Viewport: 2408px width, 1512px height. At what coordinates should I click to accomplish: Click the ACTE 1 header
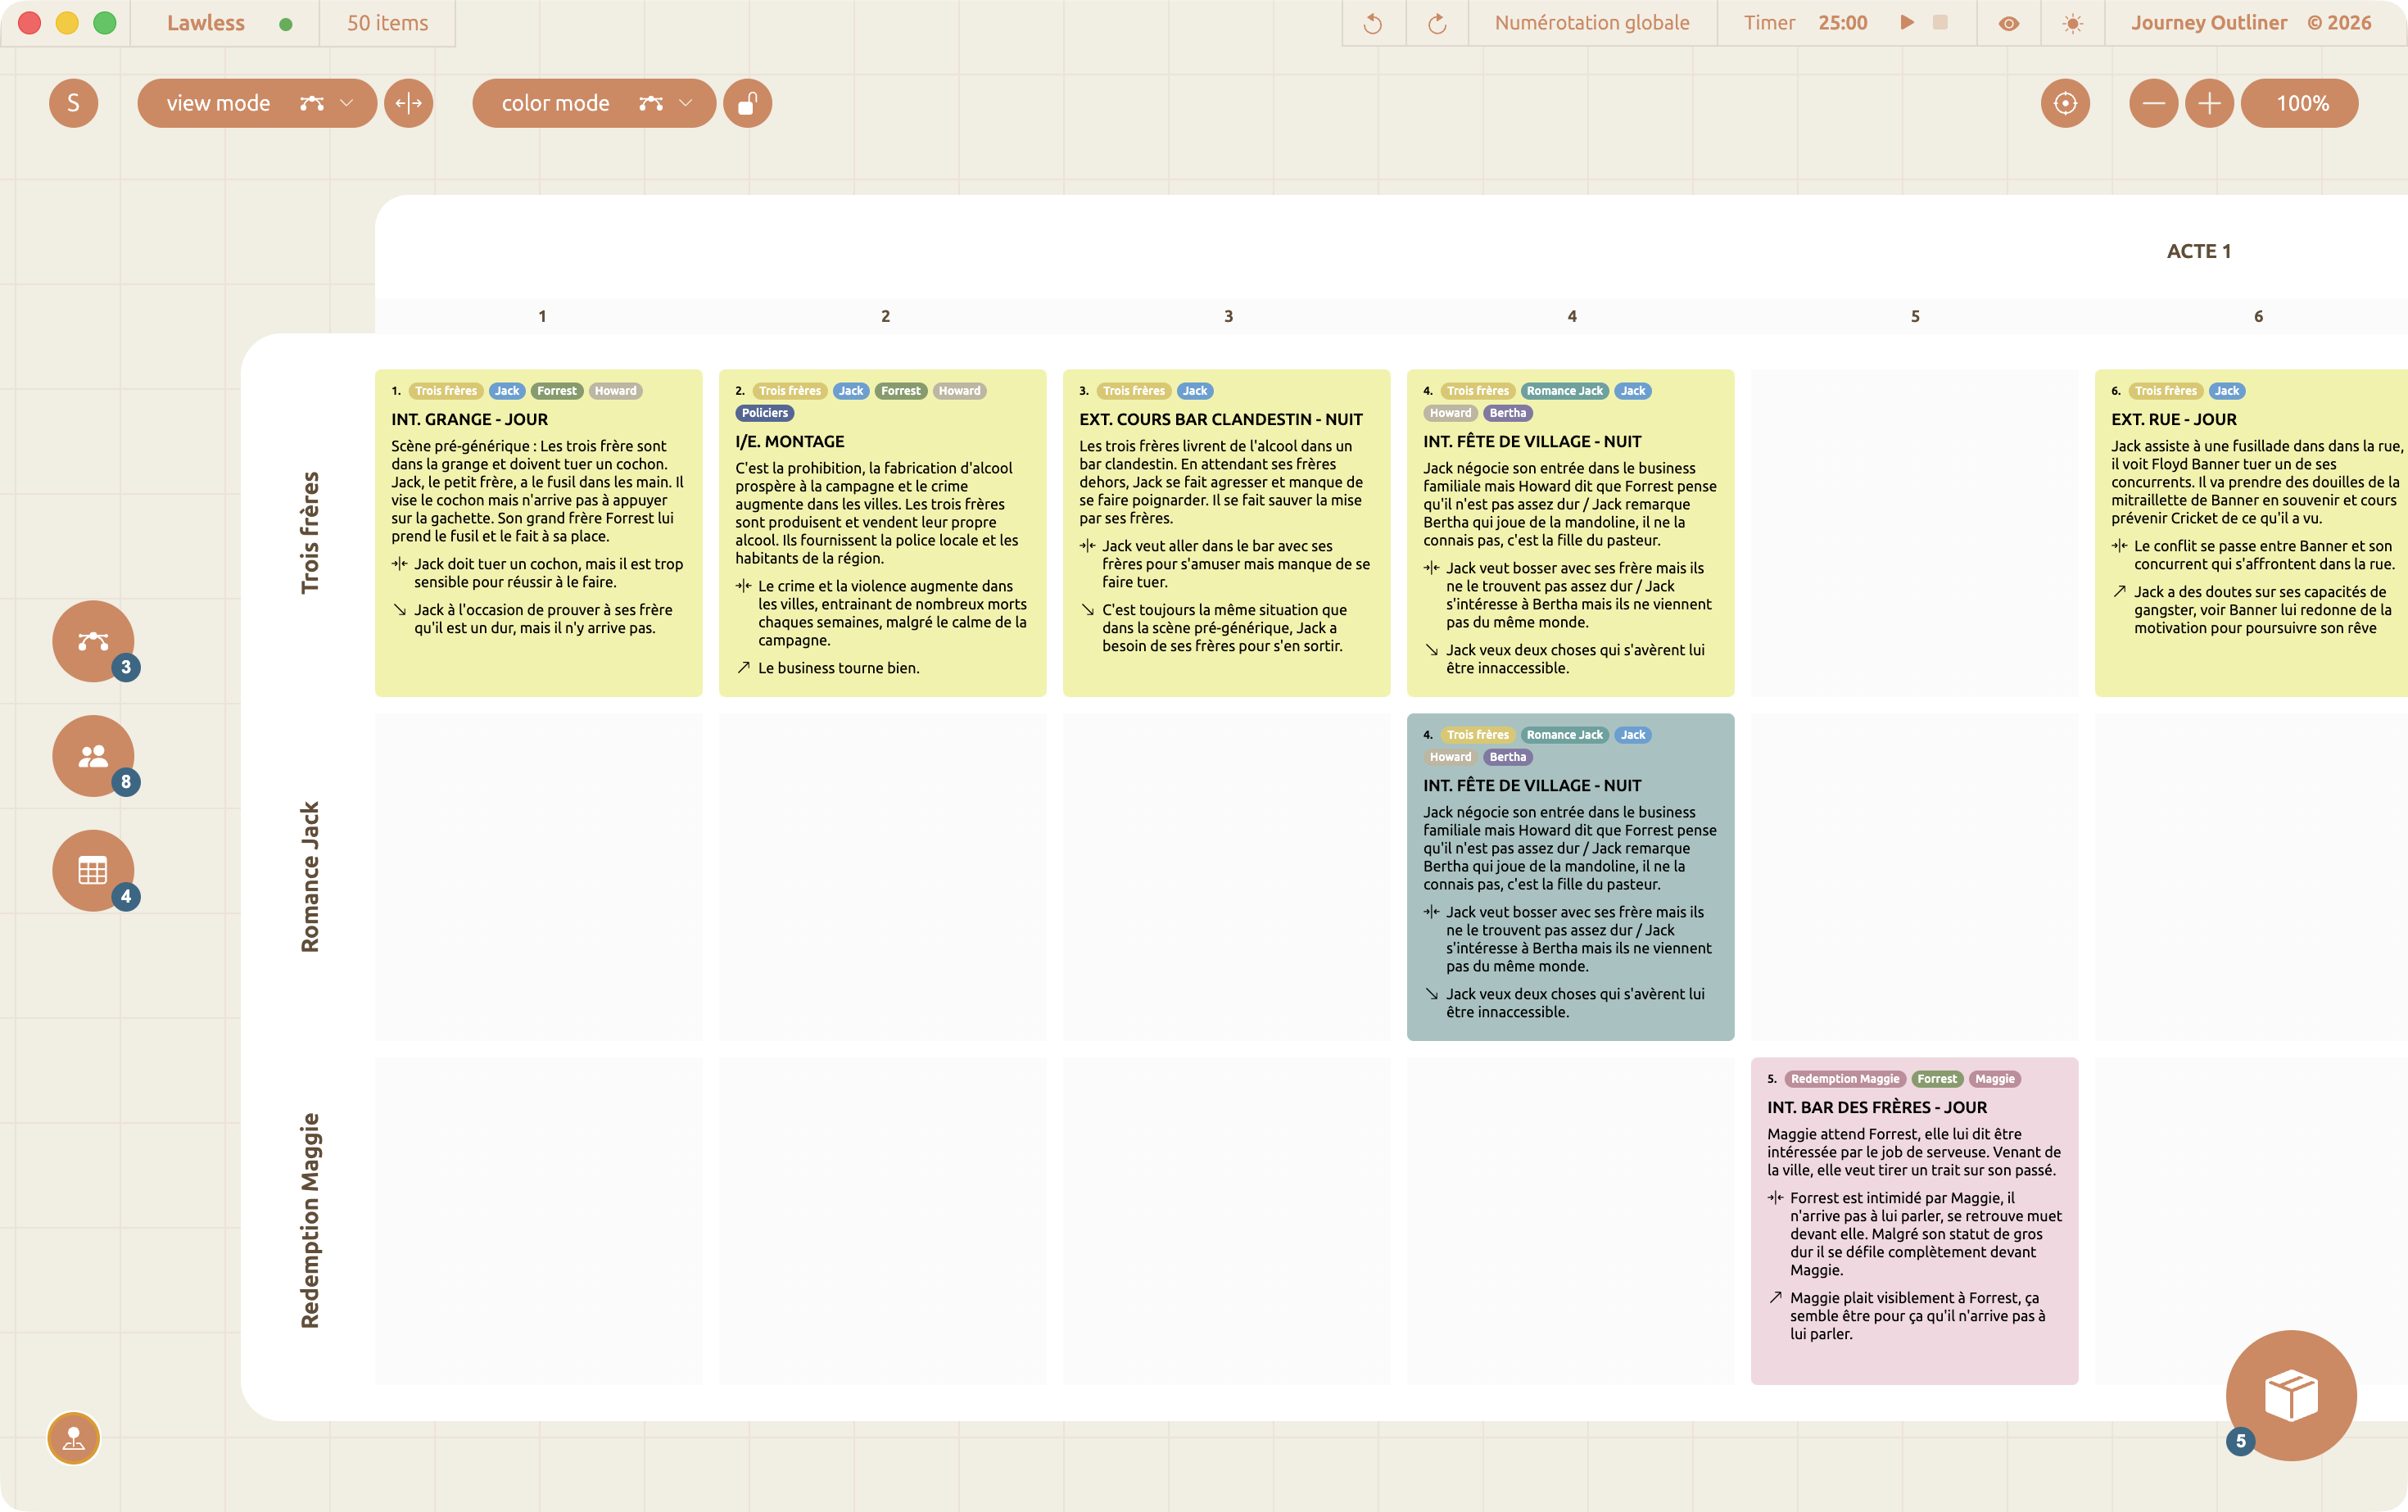2198,251
